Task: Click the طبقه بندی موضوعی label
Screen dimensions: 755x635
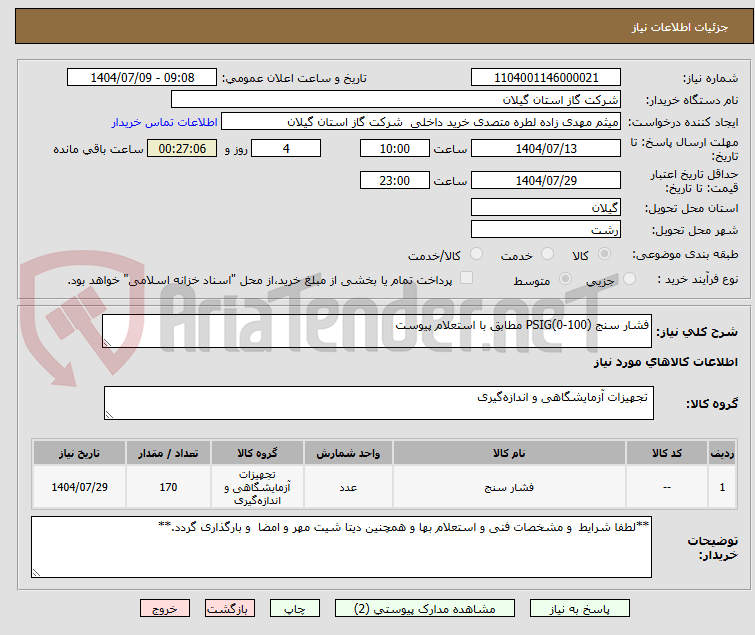Action: pos(685,254)
